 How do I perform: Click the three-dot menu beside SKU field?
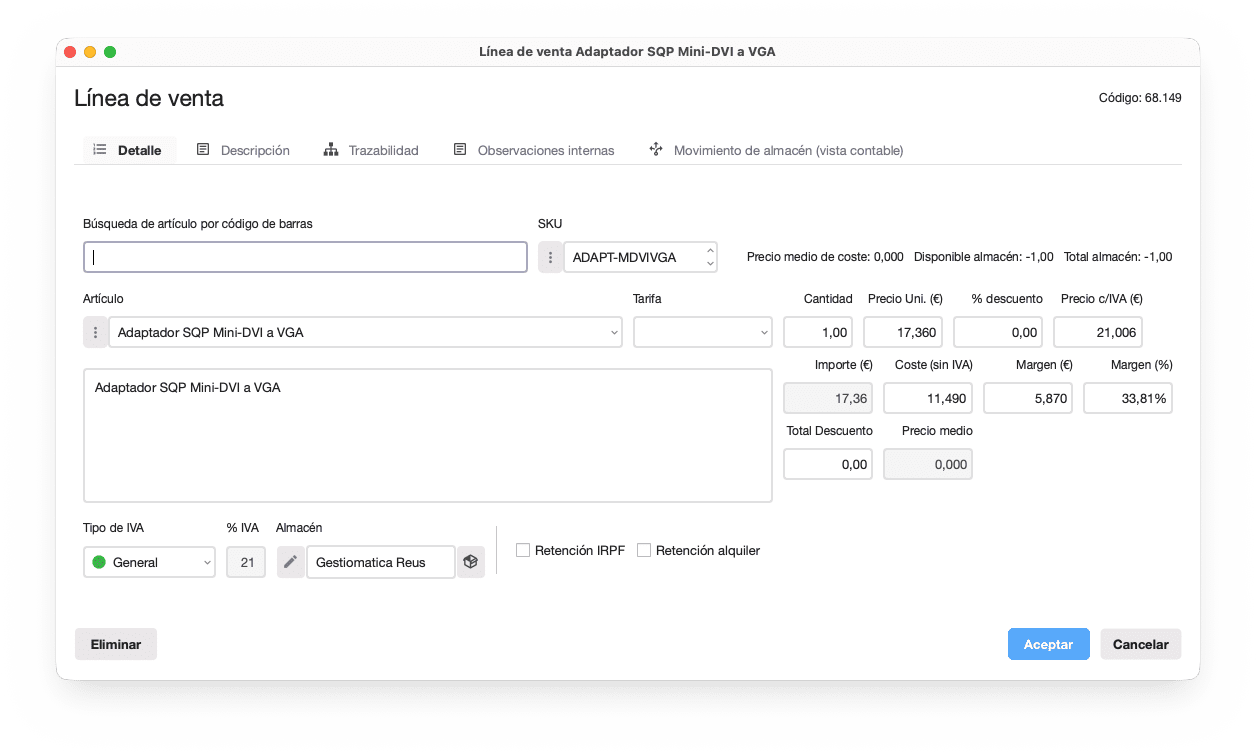(550, 257)
